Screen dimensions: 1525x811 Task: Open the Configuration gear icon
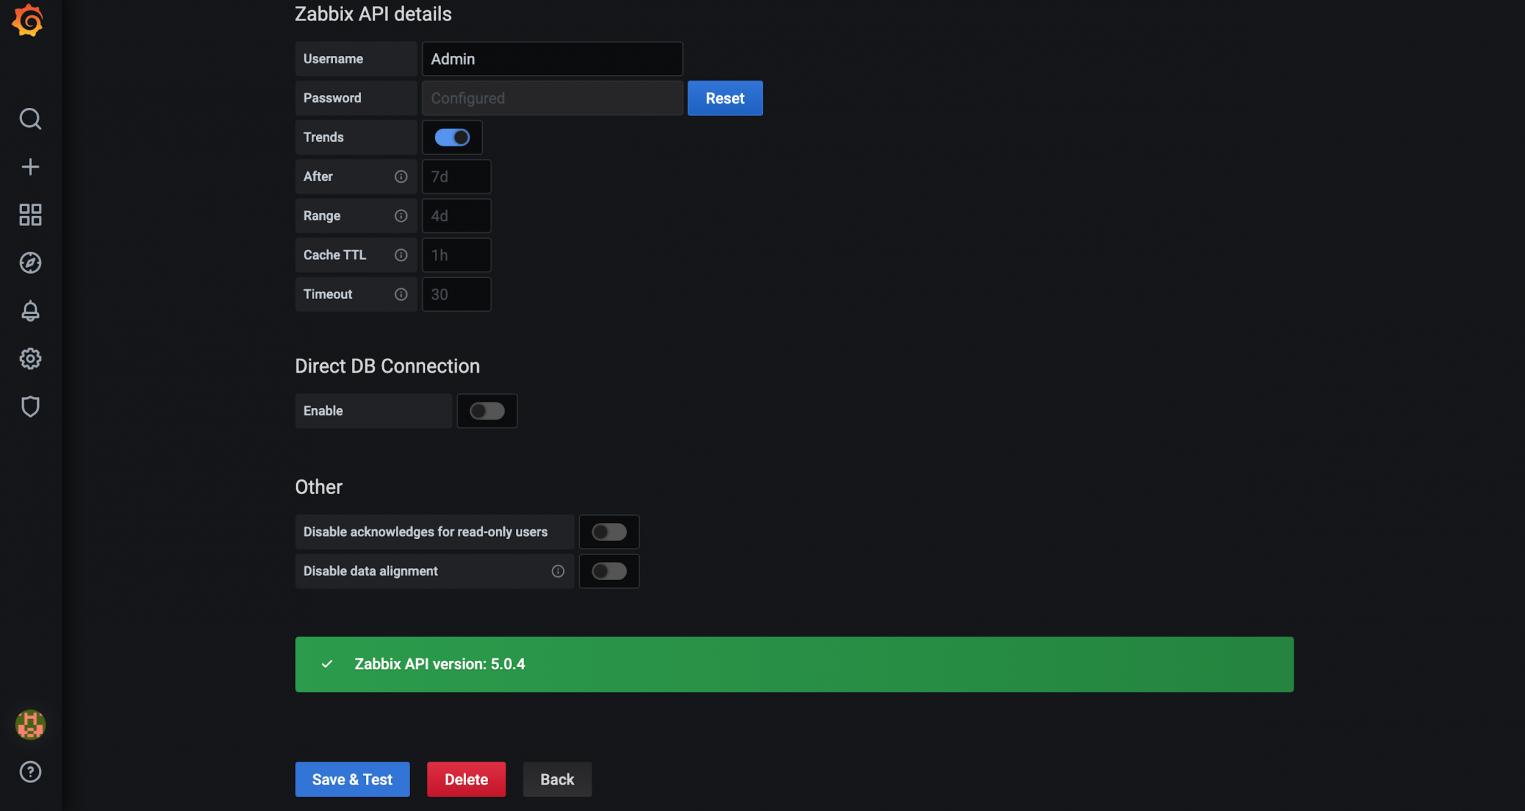coord(30,359)
